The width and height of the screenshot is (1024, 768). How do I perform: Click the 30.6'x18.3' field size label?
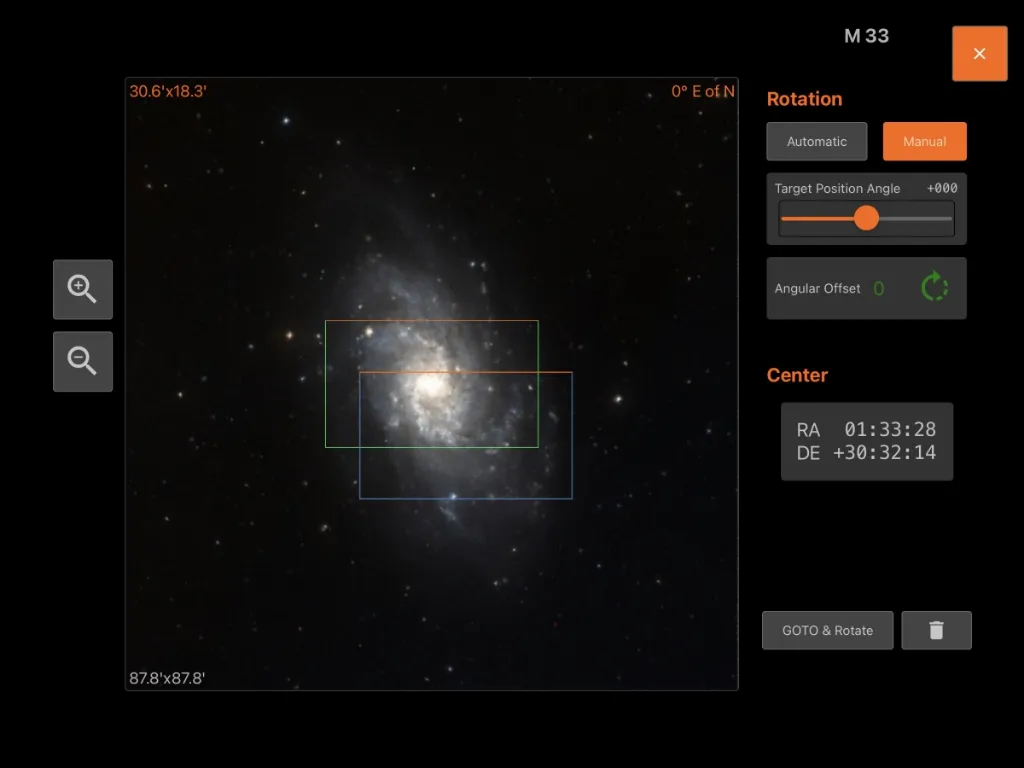pyautogui.click(x=168, y=91)
